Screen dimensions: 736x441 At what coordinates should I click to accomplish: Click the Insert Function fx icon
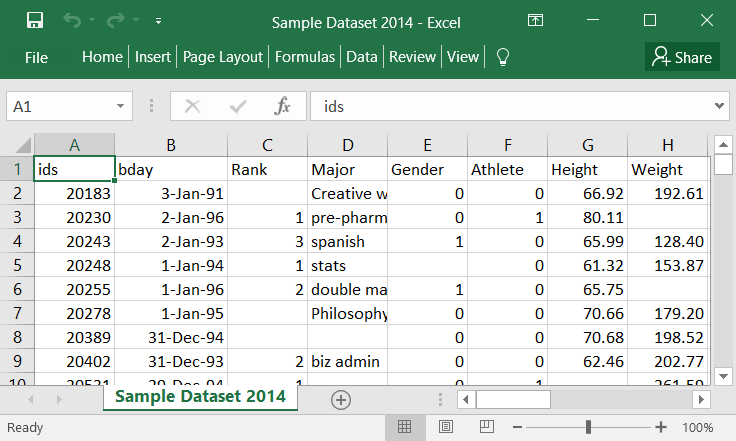(283, 106)
